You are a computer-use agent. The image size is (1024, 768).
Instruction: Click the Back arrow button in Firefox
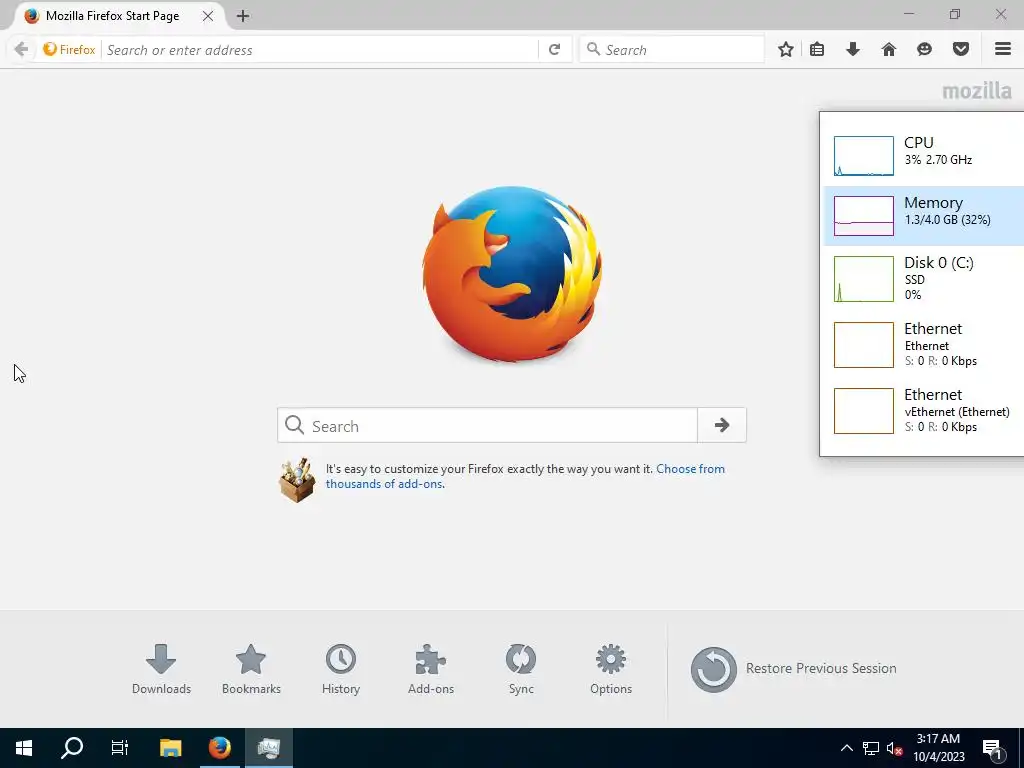pos(21,49)
